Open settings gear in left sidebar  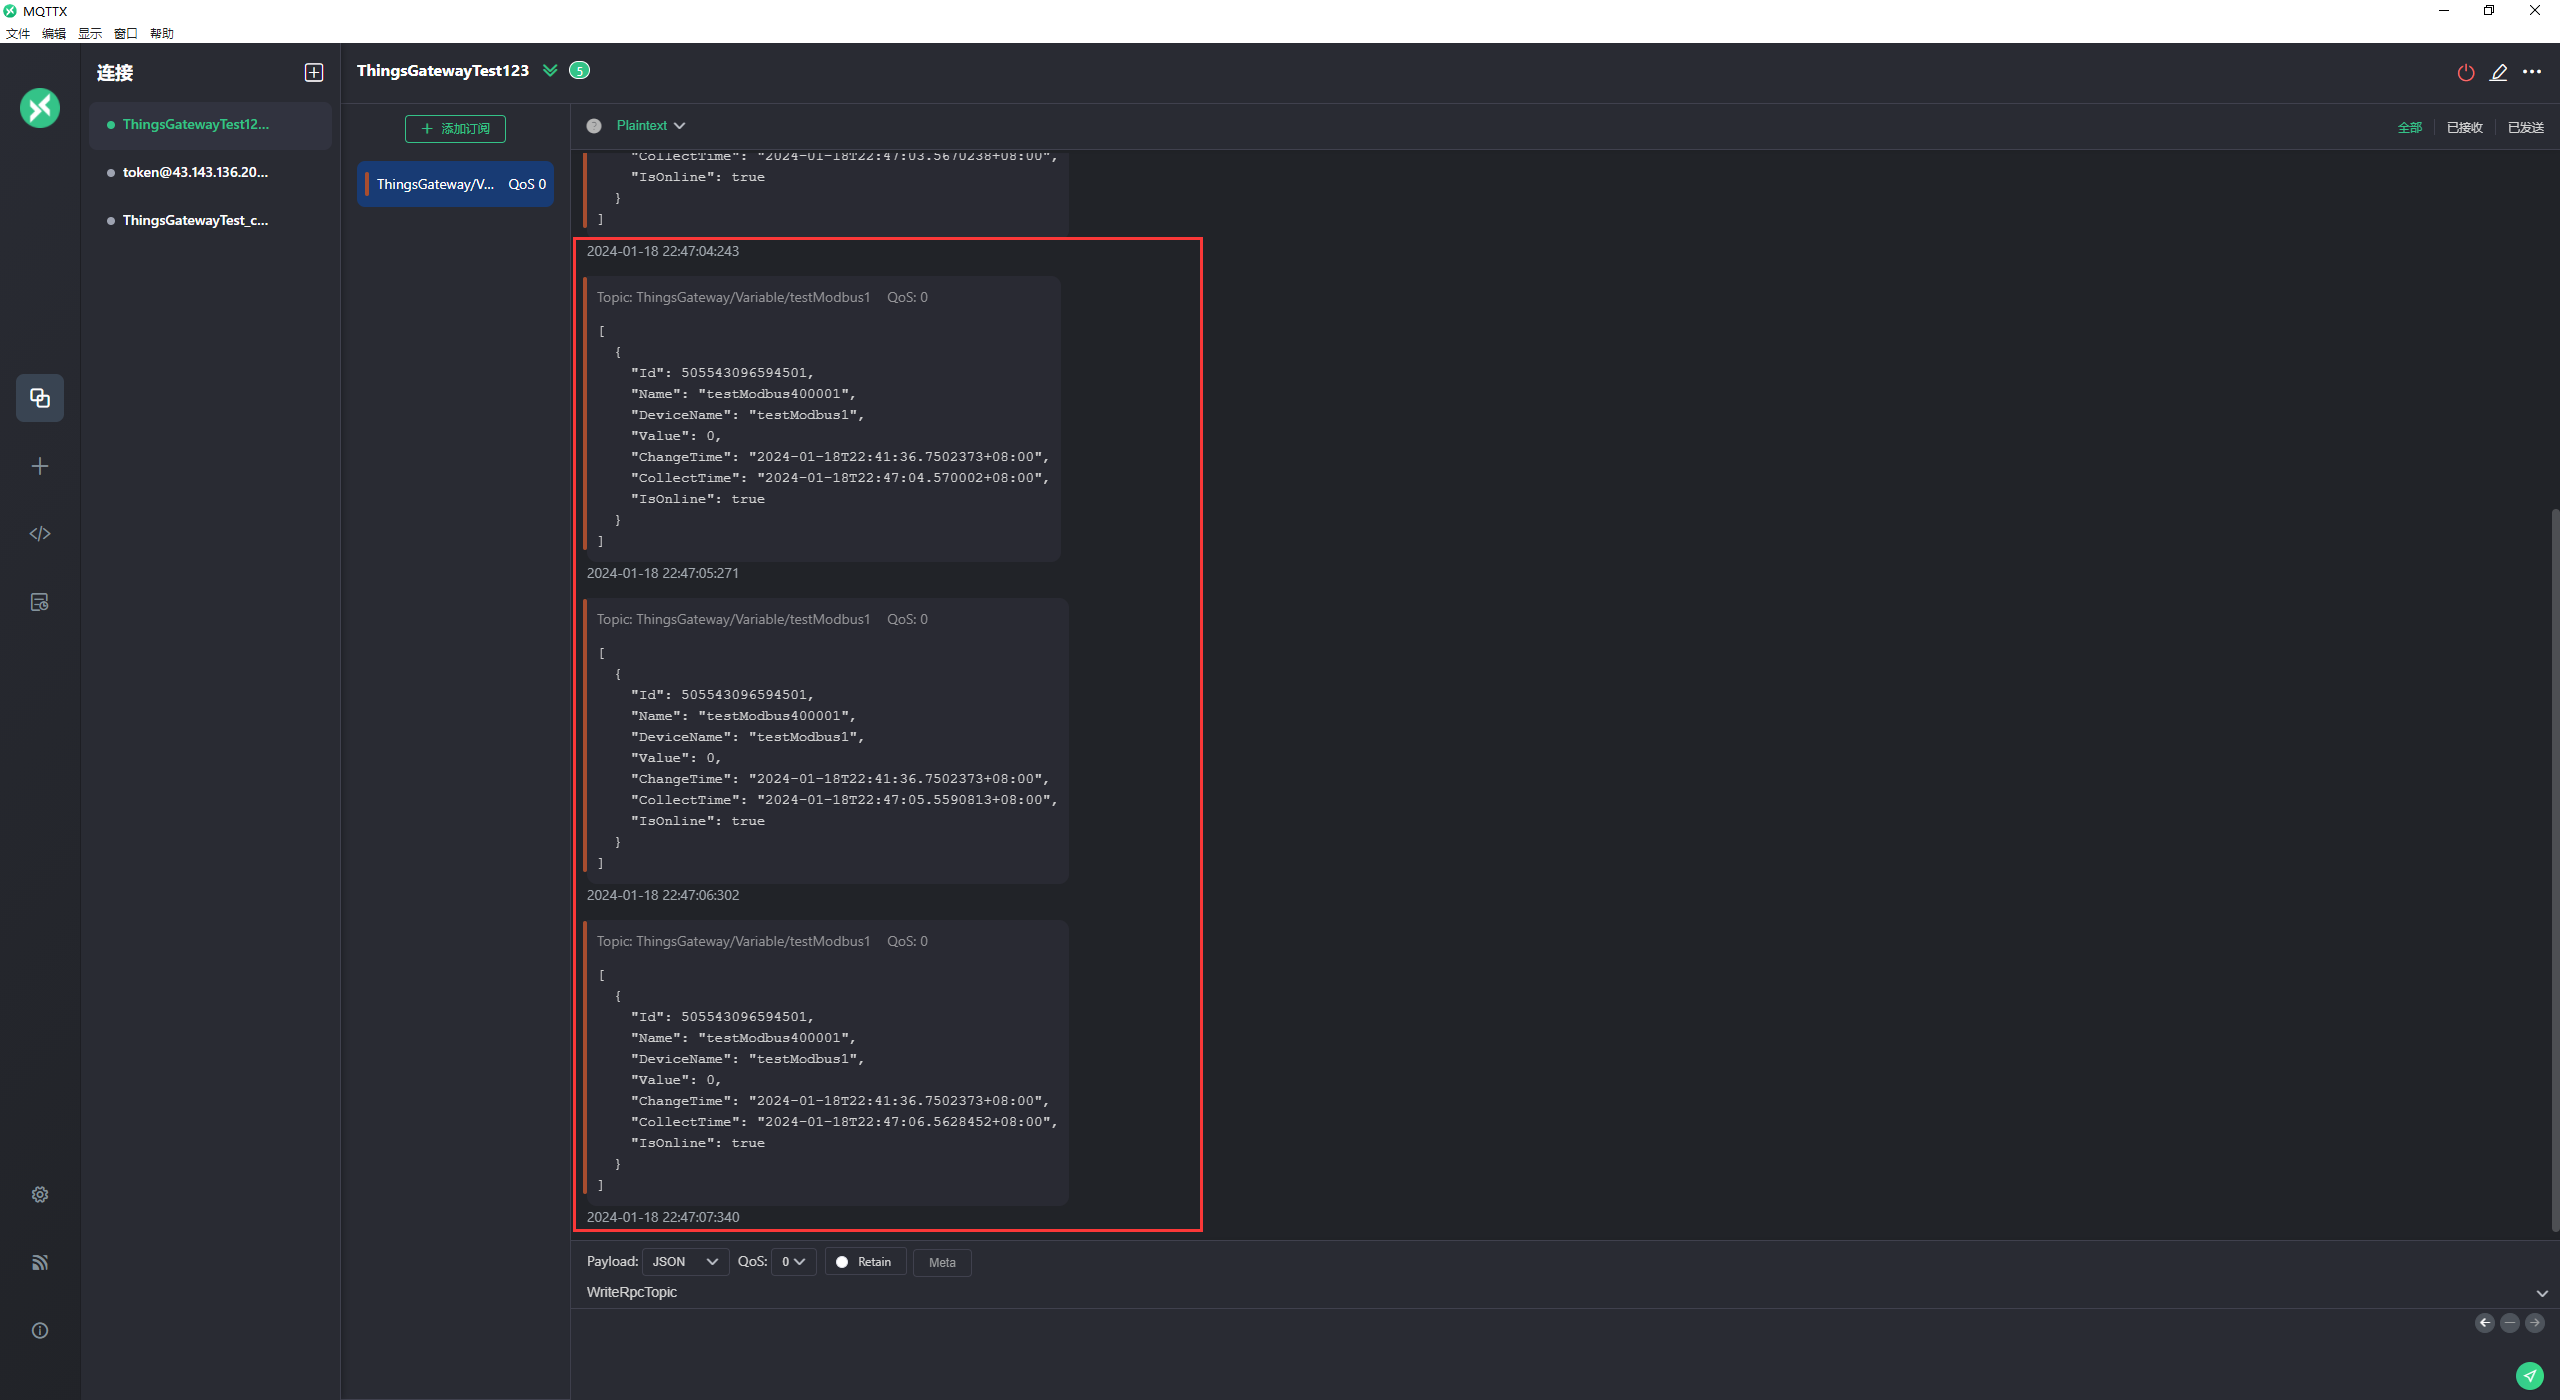pyautogui.click(x=40, y=1195)
